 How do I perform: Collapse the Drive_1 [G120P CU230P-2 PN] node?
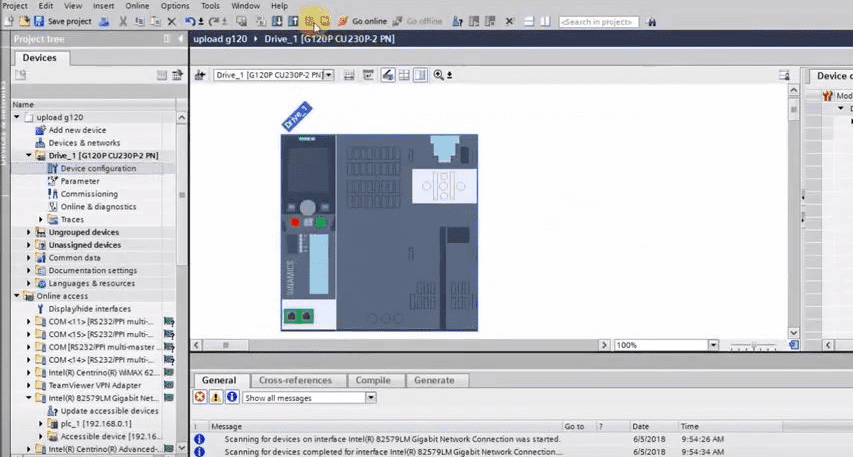(x=29, y=156)
